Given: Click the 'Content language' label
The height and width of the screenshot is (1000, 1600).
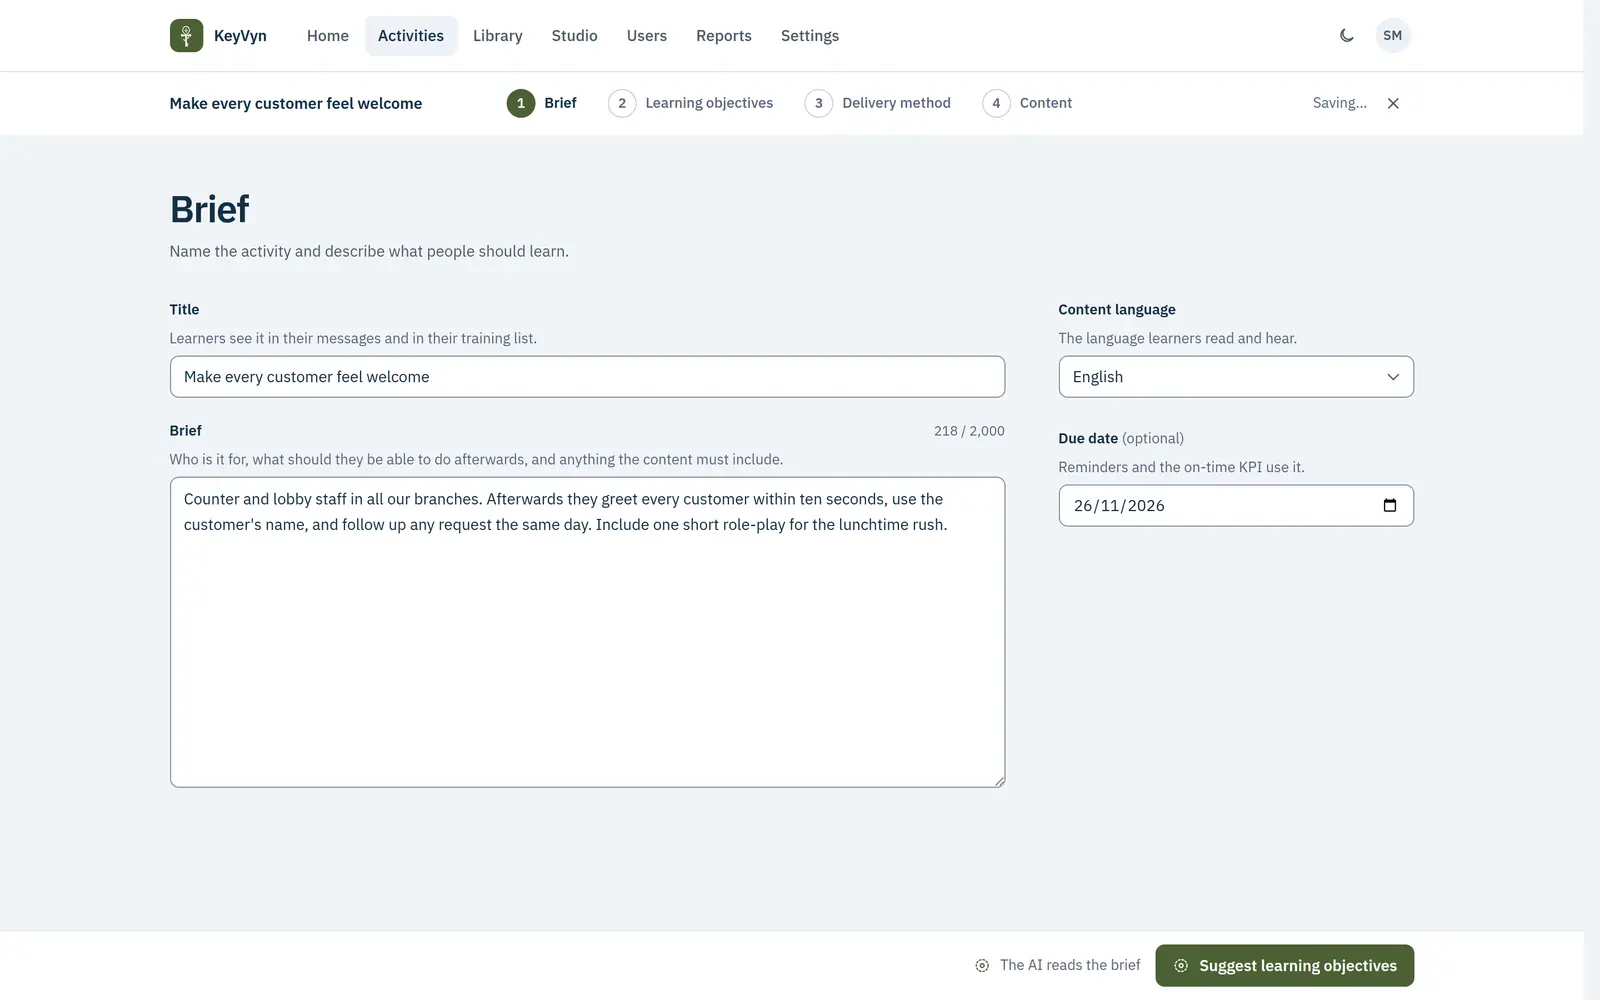Looking at the screenshot, I should (x=1117, y=310).
